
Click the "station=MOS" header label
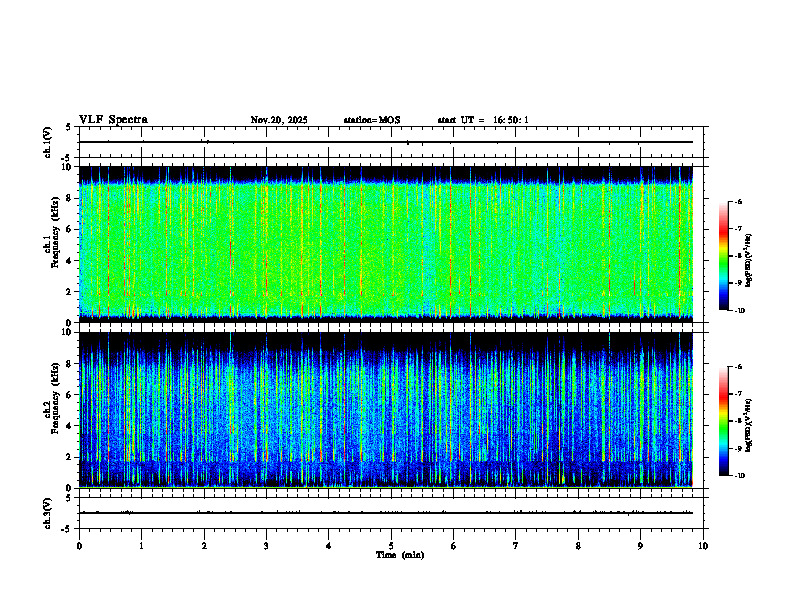pos(372,120)
